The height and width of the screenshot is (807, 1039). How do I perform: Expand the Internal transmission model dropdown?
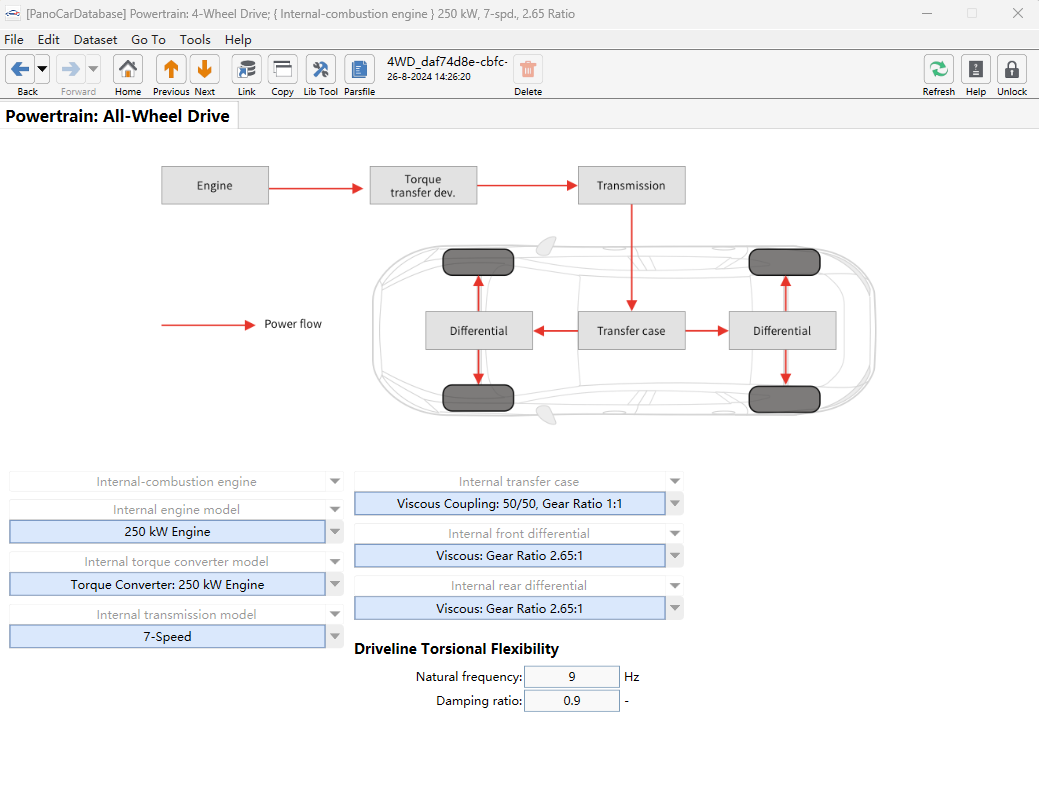[x=335, y=614]
